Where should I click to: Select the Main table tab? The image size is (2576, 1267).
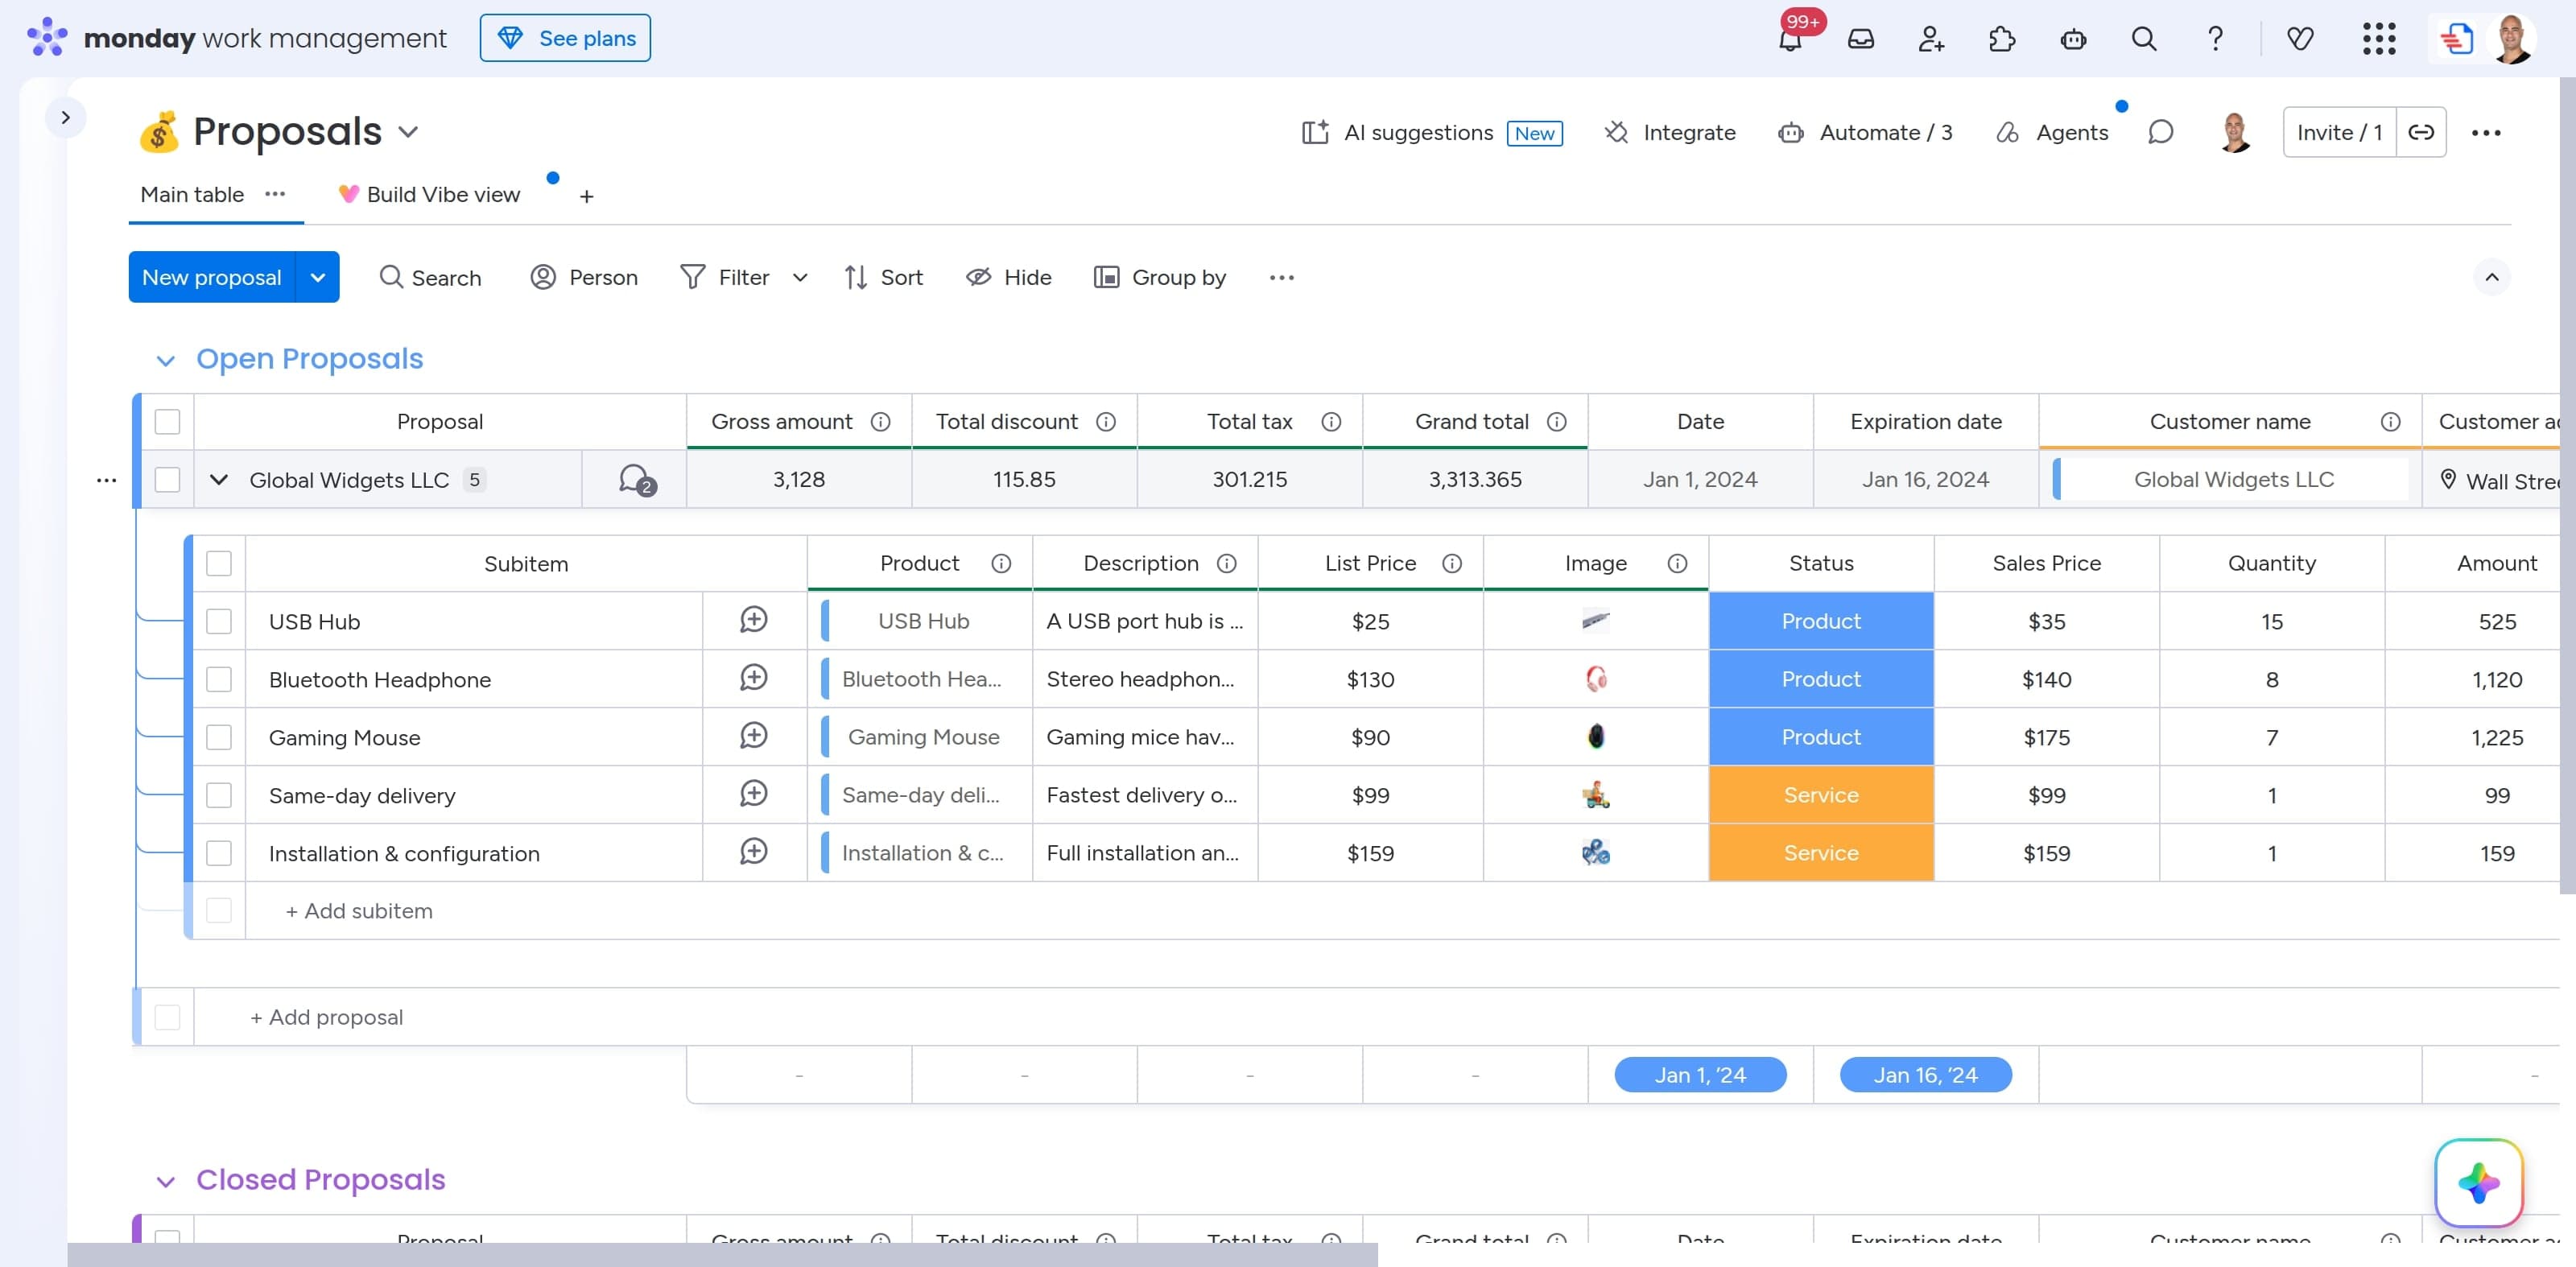tap(192, 194)
